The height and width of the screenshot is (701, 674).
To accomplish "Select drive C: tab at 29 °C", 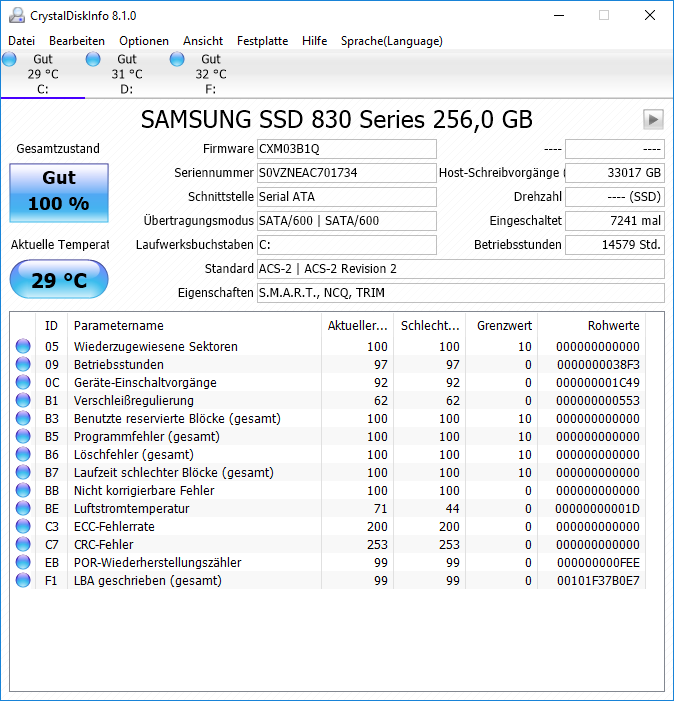I will pyautogui.click(x=43, y=74).
